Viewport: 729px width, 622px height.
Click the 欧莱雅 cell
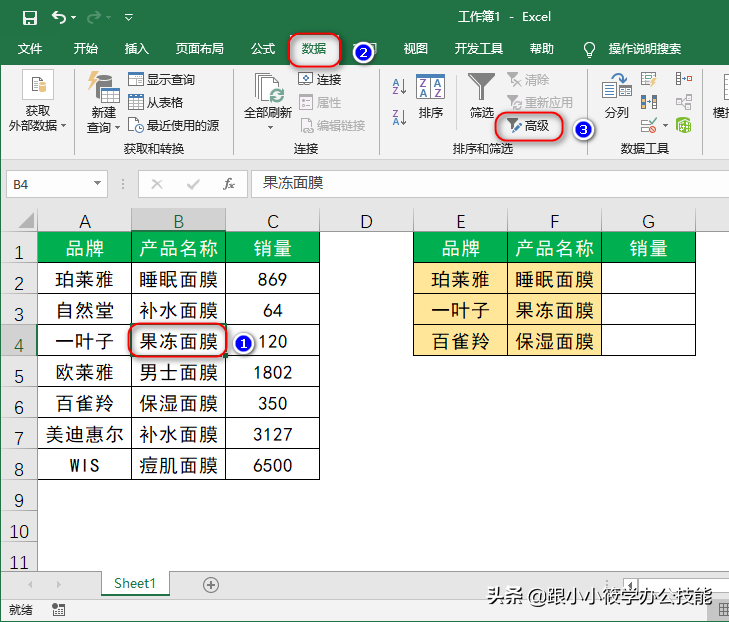pyautogui.click(x=85, y=372)
